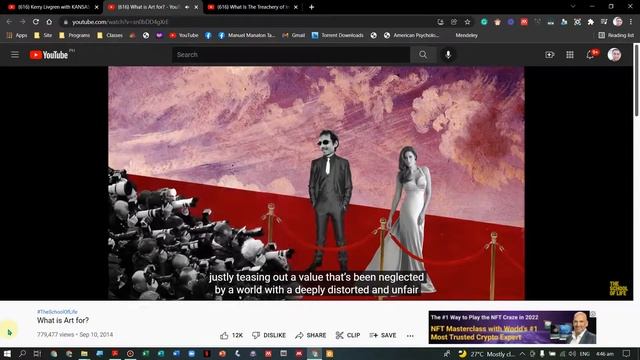Open the tab search chevron
640x360 pixels.
click(x=573, y=7)
